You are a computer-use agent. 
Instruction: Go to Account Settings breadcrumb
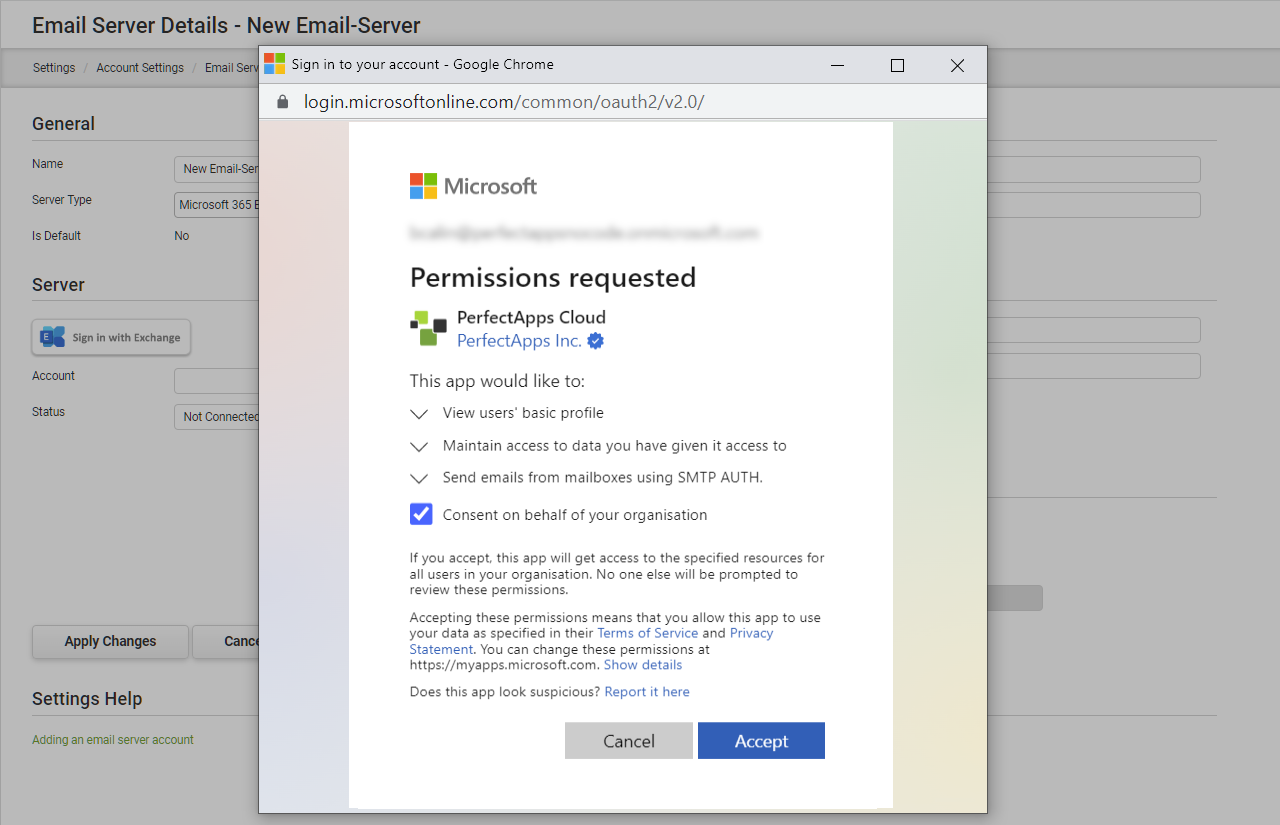click(x=140, y=68)
